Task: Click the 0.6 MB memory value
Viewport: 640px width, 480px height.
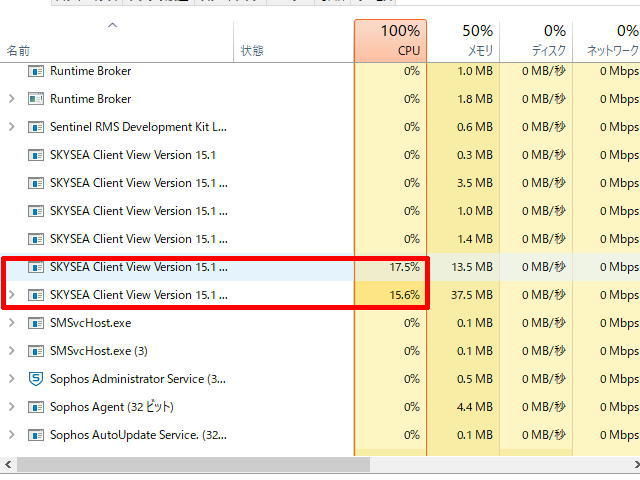Action: (x=475, y=127)
